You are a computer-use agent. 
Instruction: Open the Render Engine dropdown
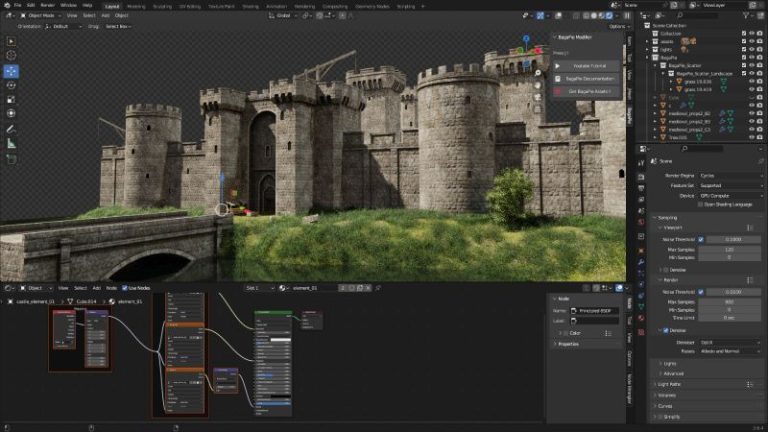728,175
